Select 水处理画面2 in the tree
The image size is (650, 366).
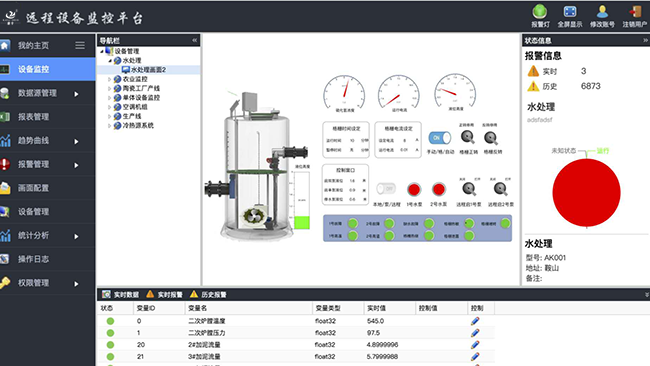148,70
